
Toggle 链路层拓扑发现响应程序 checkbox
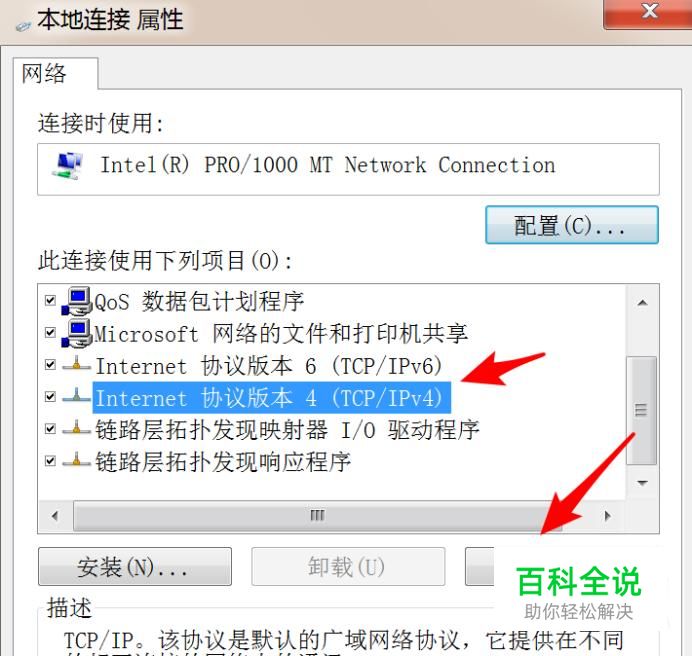tap(50, 461)
